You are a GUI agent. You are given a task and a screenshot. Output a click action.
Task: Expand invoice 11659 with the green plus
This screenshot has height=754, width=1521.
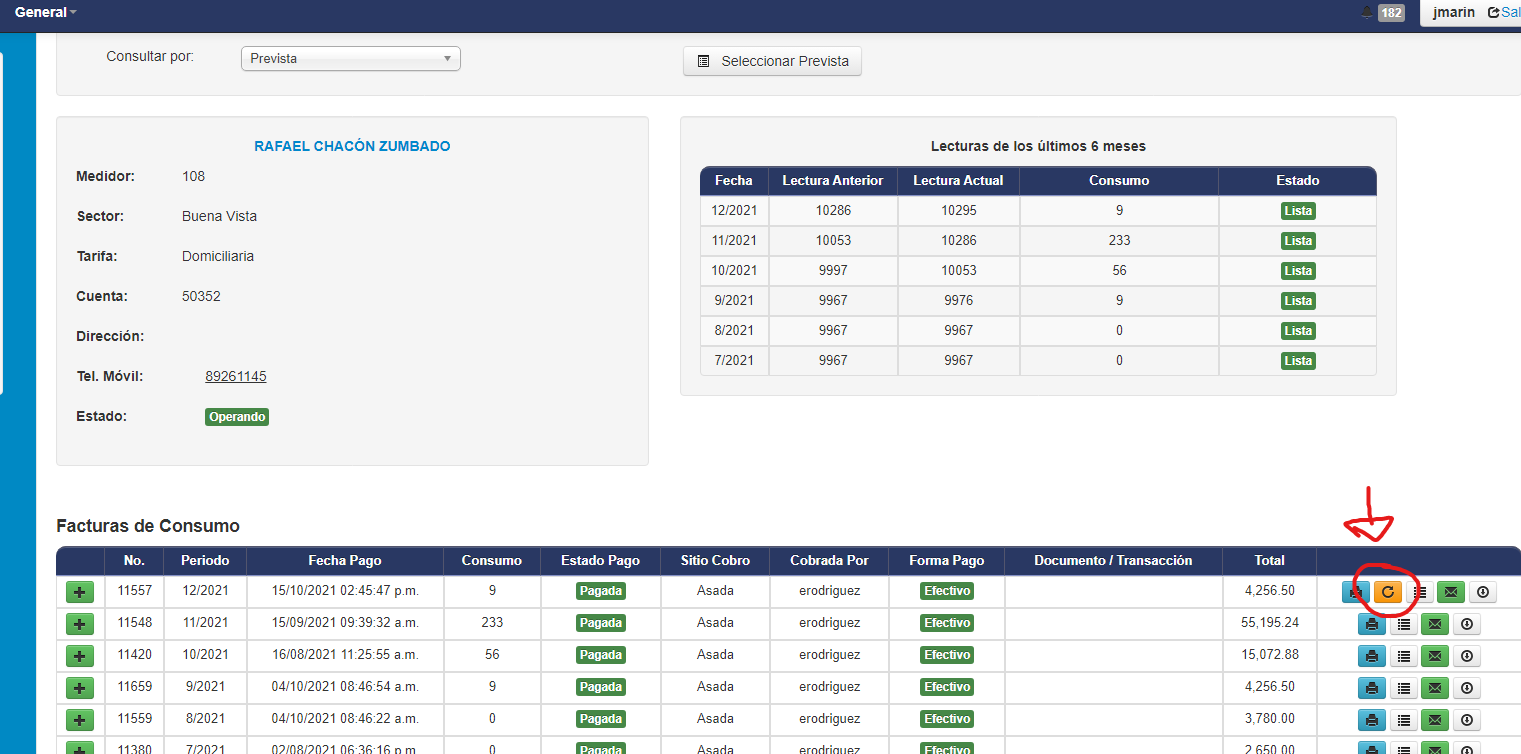pos(80,688)
